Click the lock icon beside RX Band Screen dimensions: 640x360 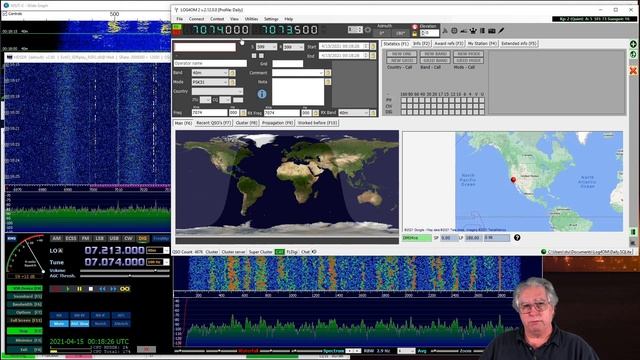coord(373,113)
